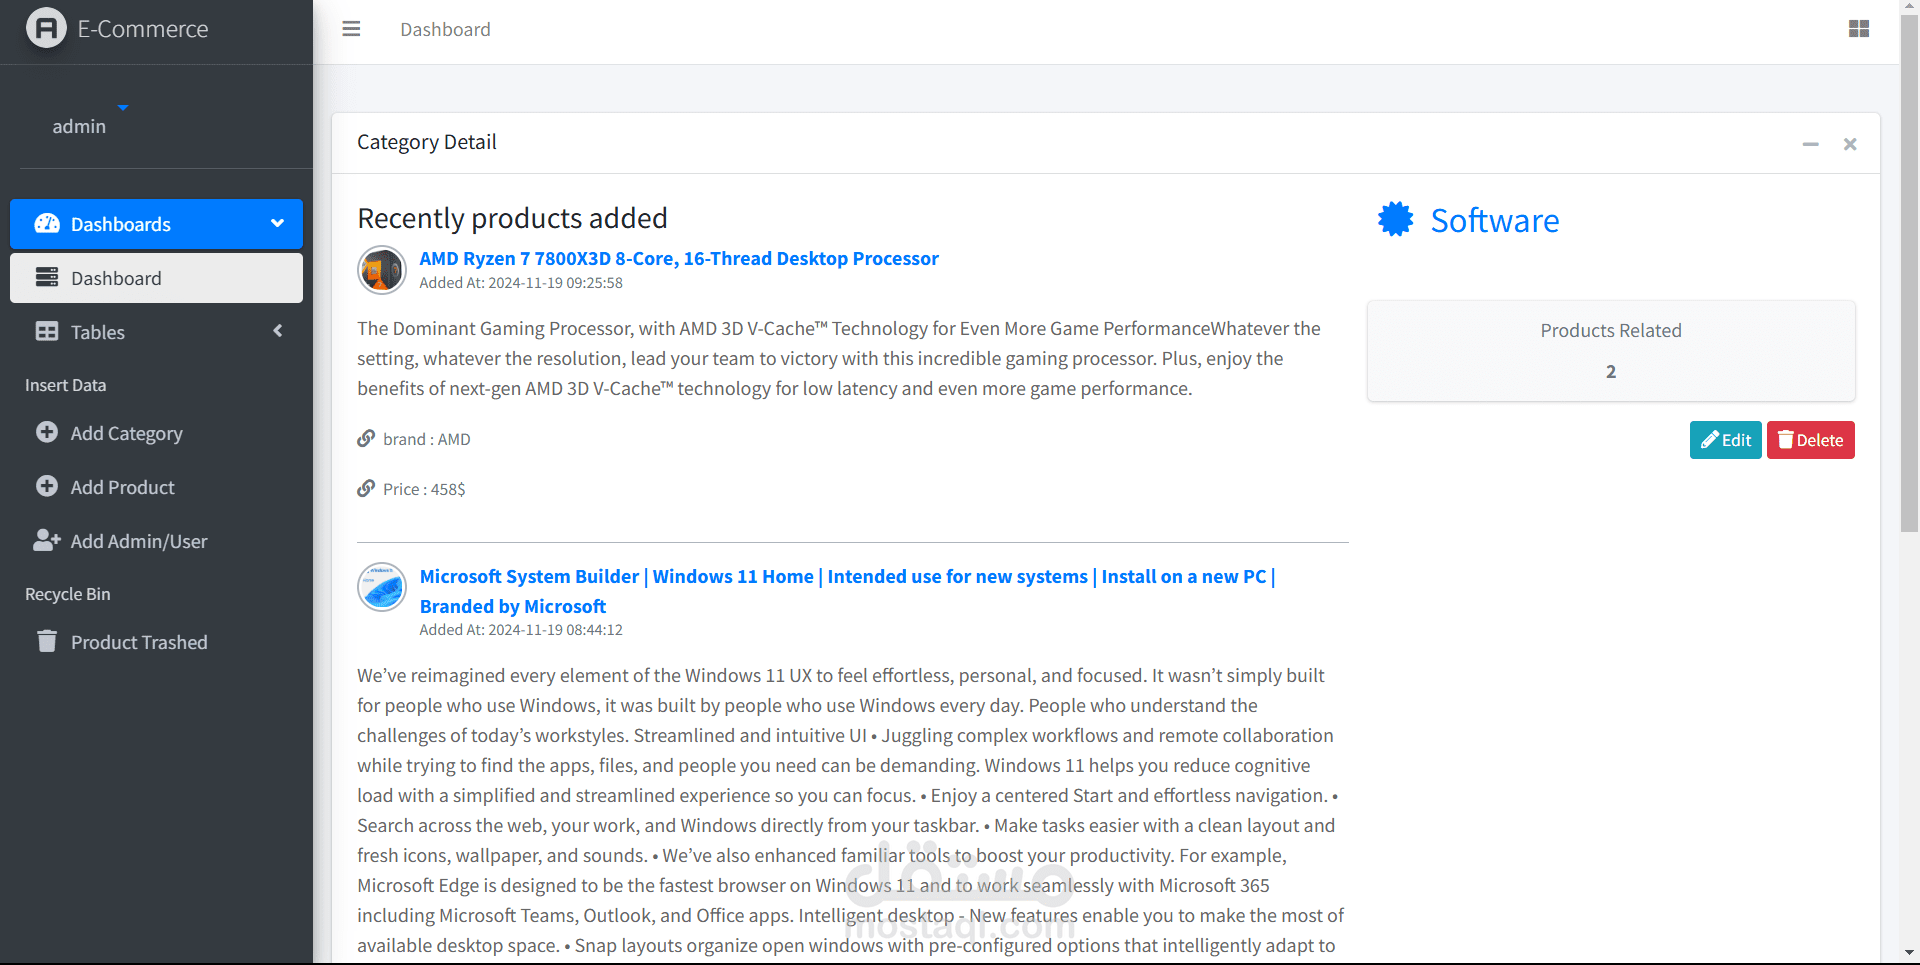1920x965 pixels.
Task: Click the Product Trashed trash icon
Action: [x=47, y=641]
